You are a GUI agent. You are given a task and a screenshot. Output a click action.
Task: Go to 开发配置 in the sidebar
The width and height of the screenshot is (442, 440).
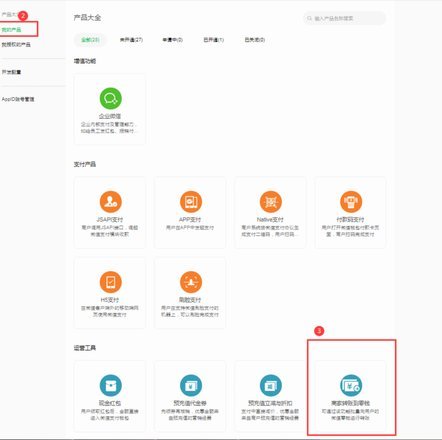point(11,72)
